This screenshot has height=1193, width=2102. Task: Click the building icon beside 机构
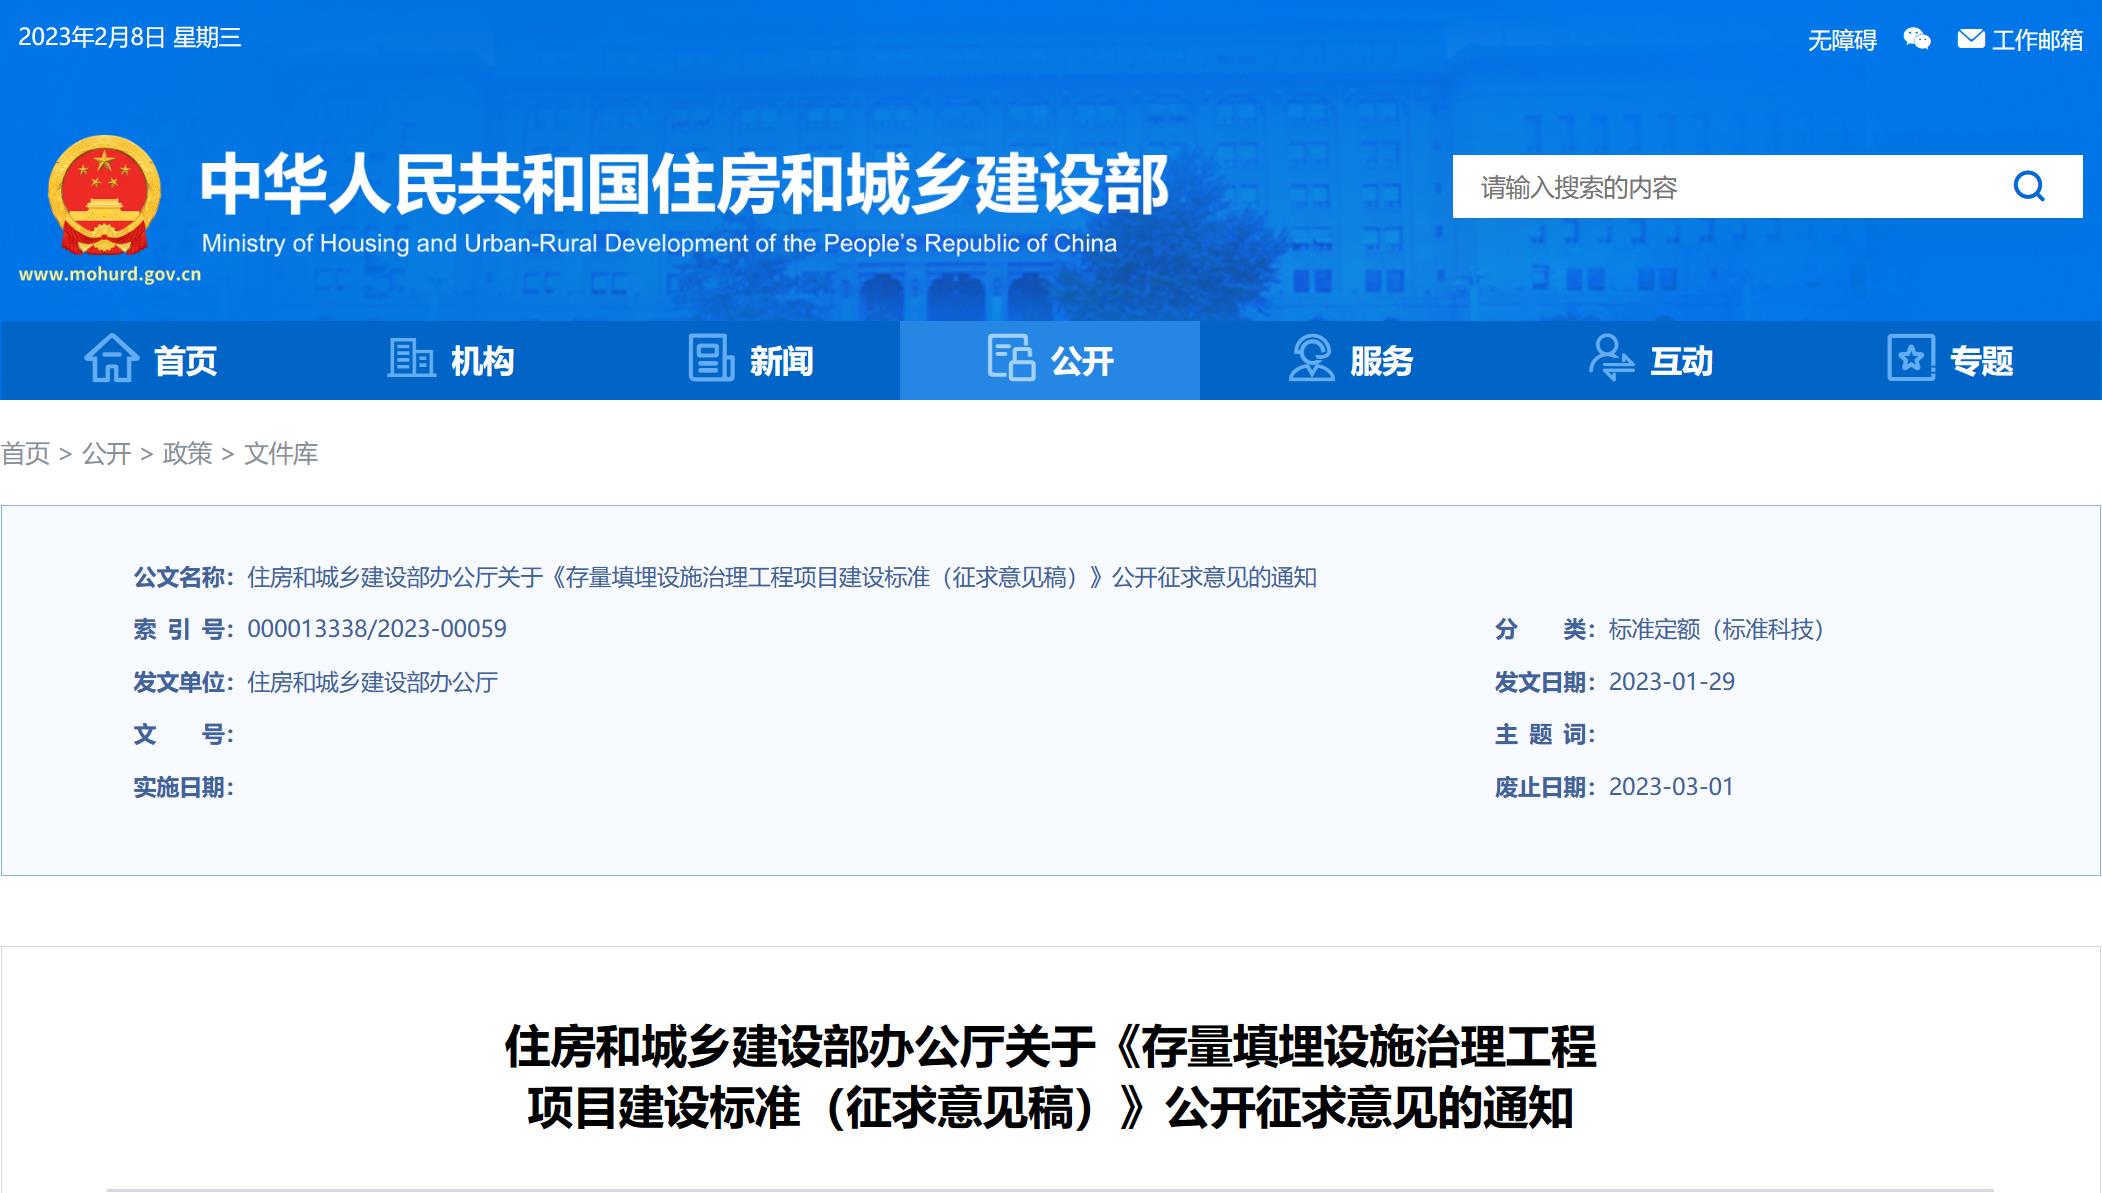(x=411, y=358)
